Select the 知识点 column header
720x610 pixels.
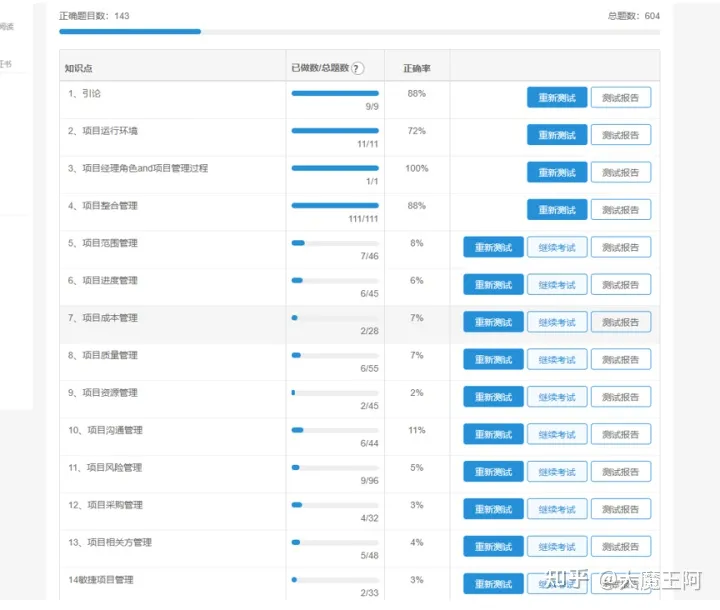coord(79,68)
